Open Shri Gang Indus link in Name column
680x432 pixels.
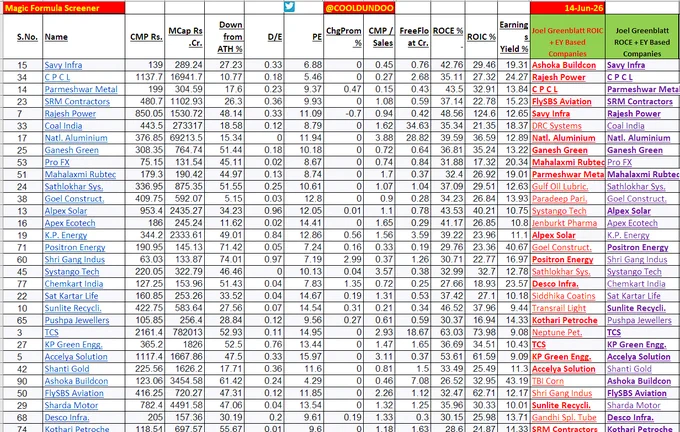click(75, 259)
